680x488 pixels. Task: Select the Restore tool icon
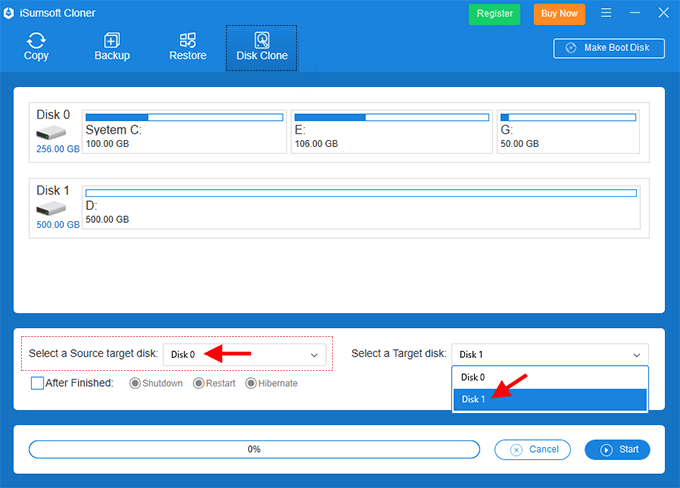pyautogui.click(x=187, y=41)
